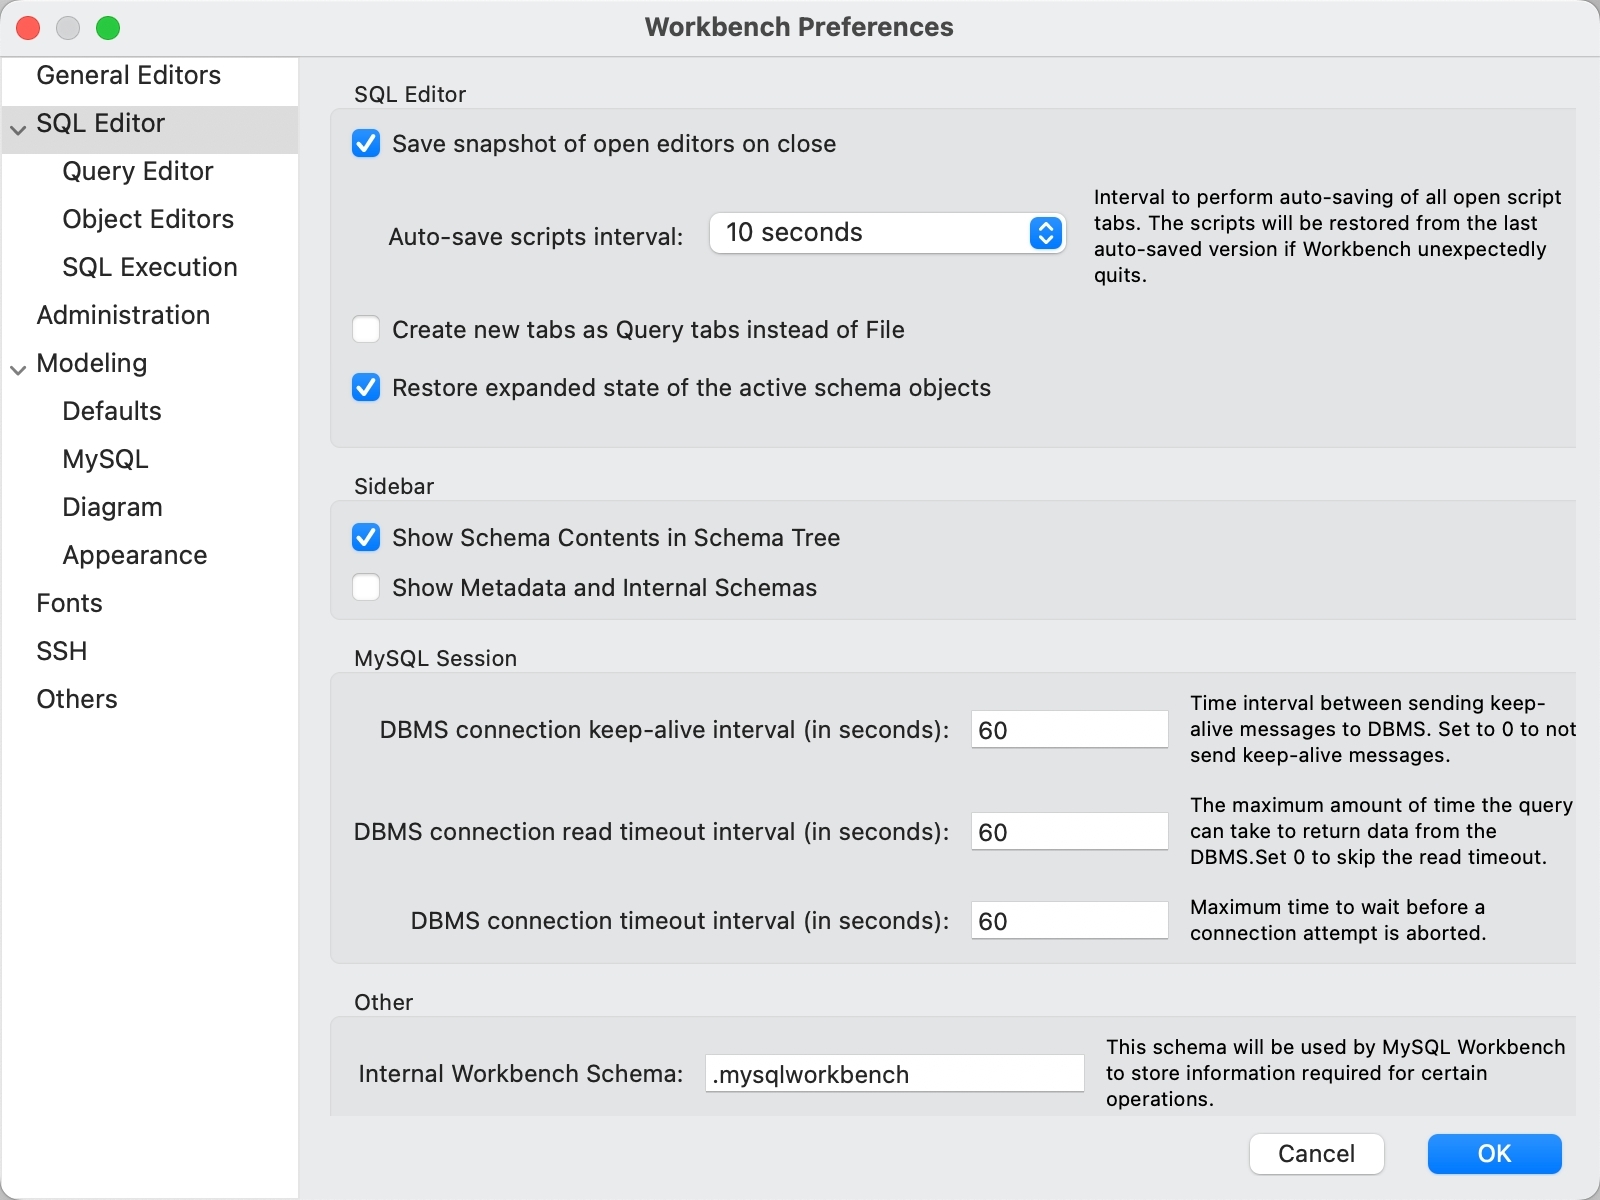This screenshot has height=1200, width=1600.
Task: Open the Auto-save scripts interval dropdown
Action: click(x=886, y=233)
